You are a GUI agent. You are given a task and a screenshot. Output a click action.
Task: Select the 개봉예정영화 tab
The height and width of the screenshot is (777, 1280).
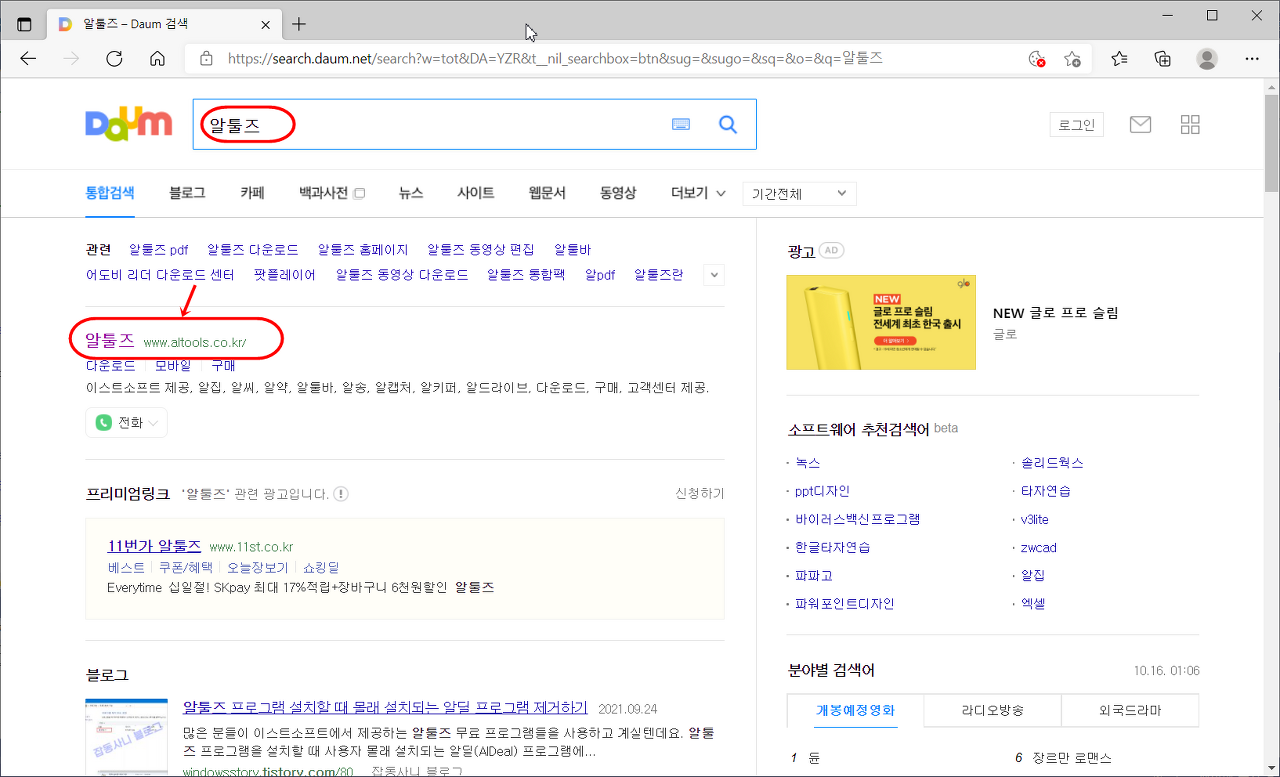(x=856, y=711)
